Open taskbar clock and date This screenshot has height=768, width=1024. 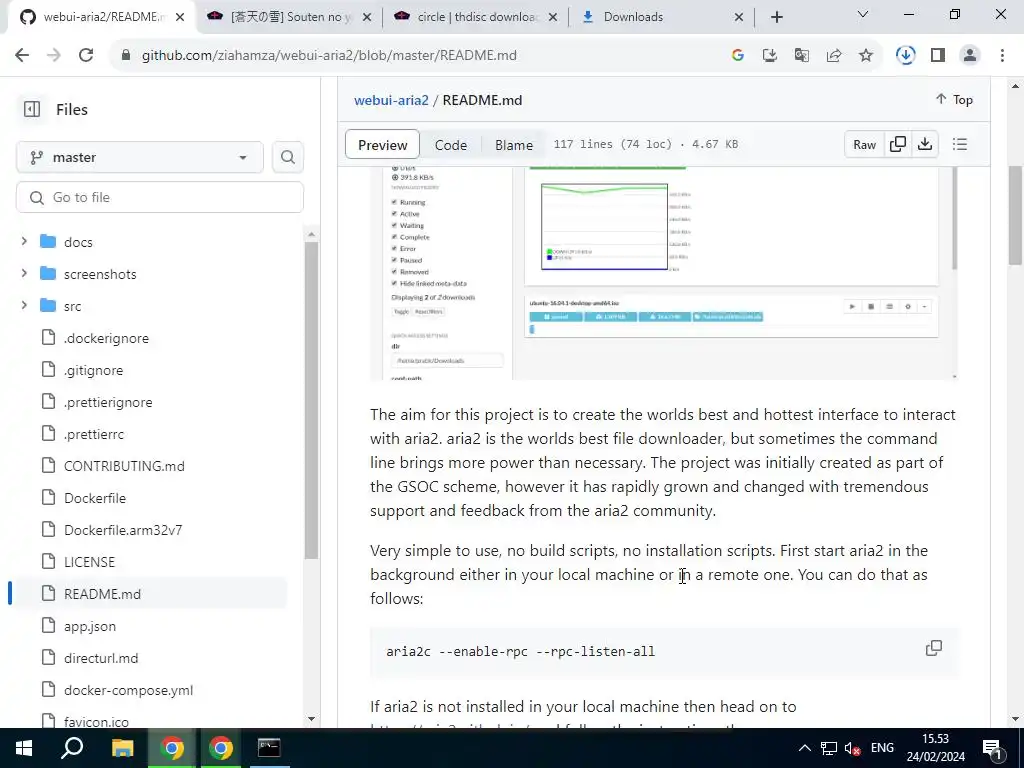935,748
